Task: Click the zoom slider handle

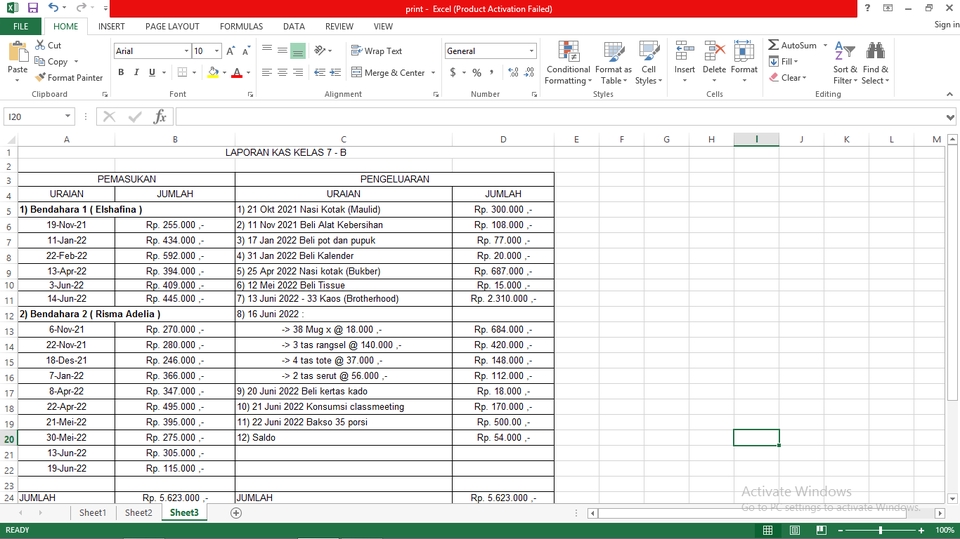Action: click(x=880, y=530)
